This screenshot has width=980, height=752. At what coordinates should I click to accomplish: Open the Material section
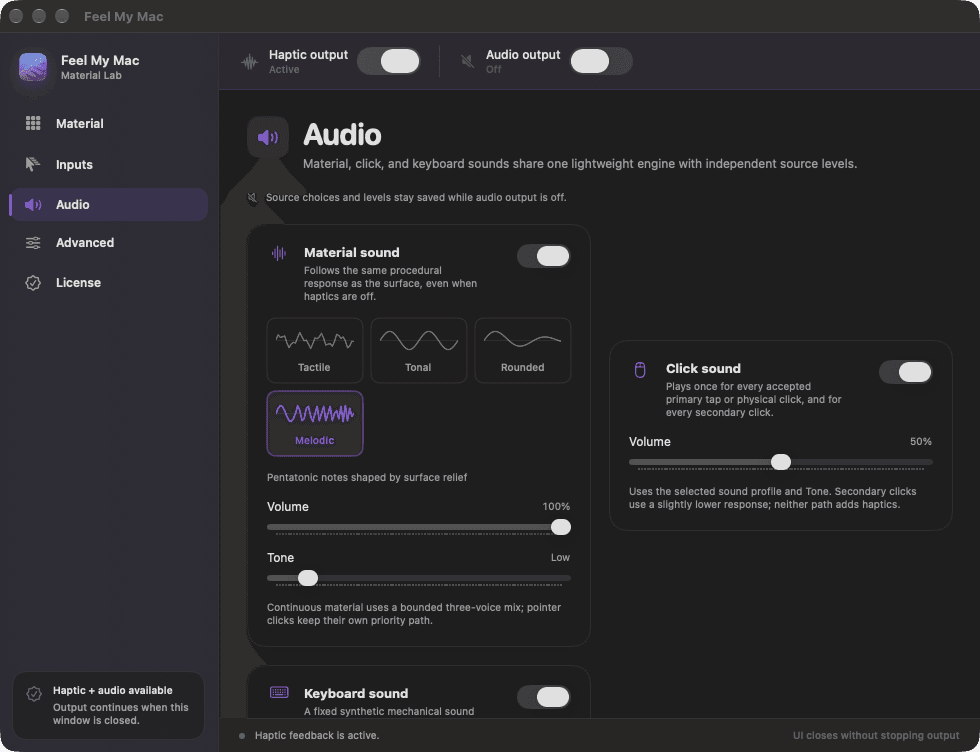coord(109,123)
